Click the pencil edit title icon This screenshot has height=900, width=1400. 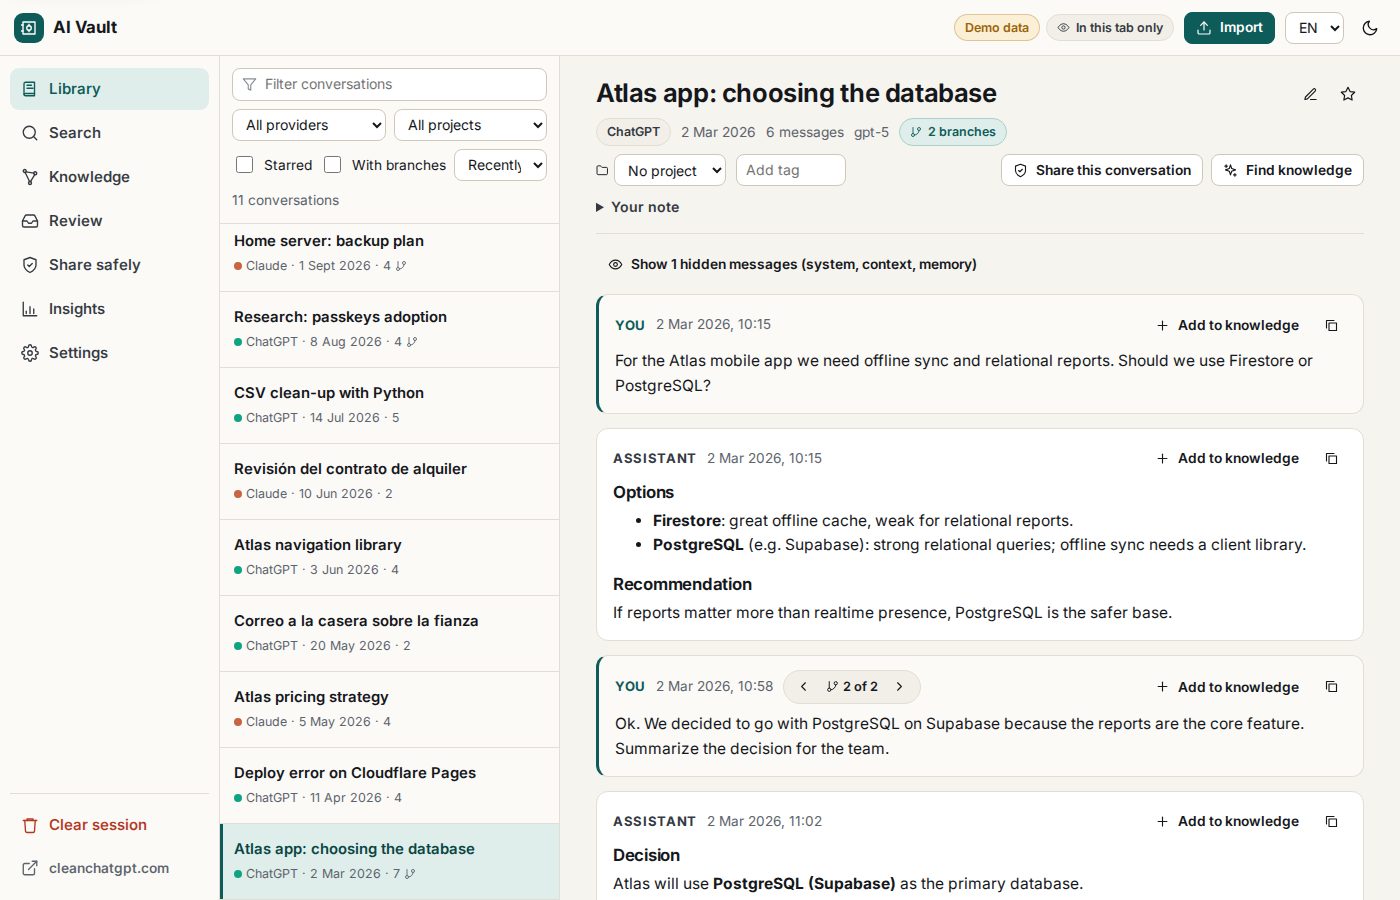point(1310,94)
